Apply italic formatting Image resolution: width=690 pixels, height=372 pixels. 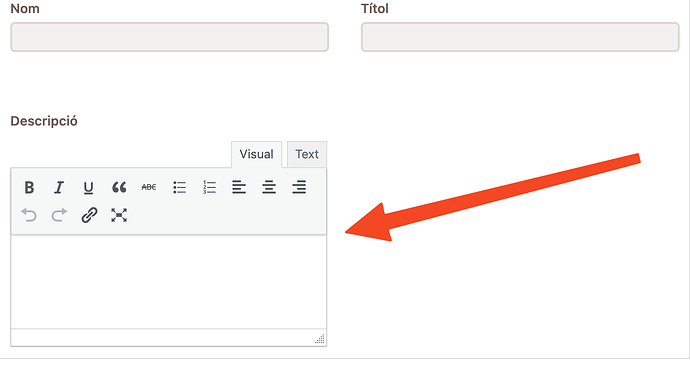(x=59, y=188)
